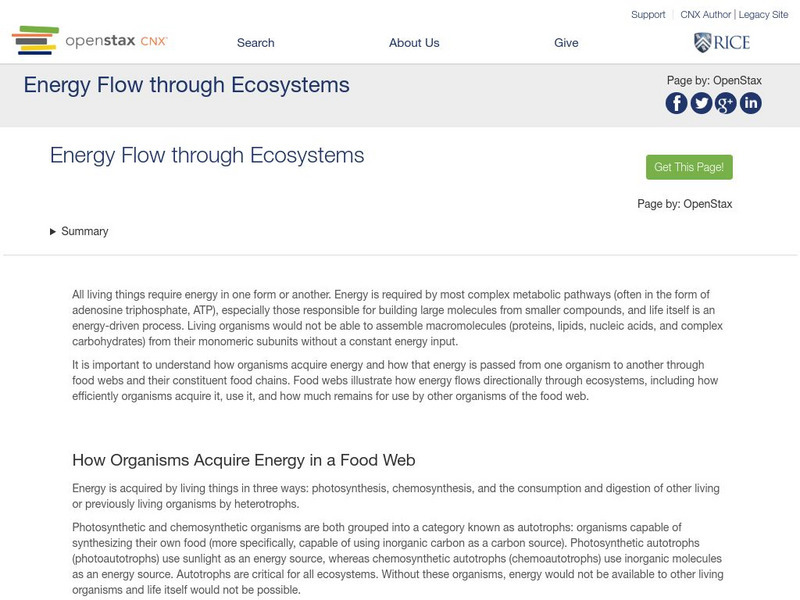Click the How Organisms Acquire Energy heading

click(243, 460)
